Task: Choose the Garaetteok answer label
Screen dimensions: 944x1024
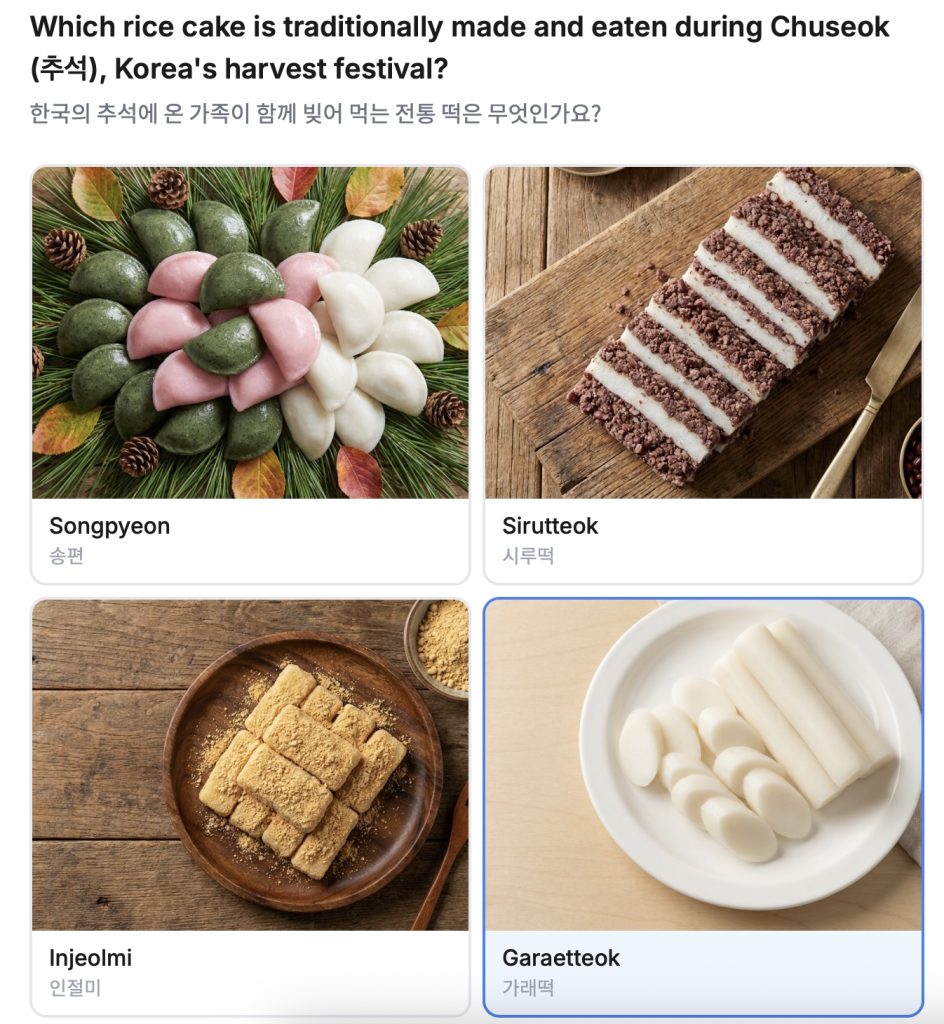Action: coord(561,958)
